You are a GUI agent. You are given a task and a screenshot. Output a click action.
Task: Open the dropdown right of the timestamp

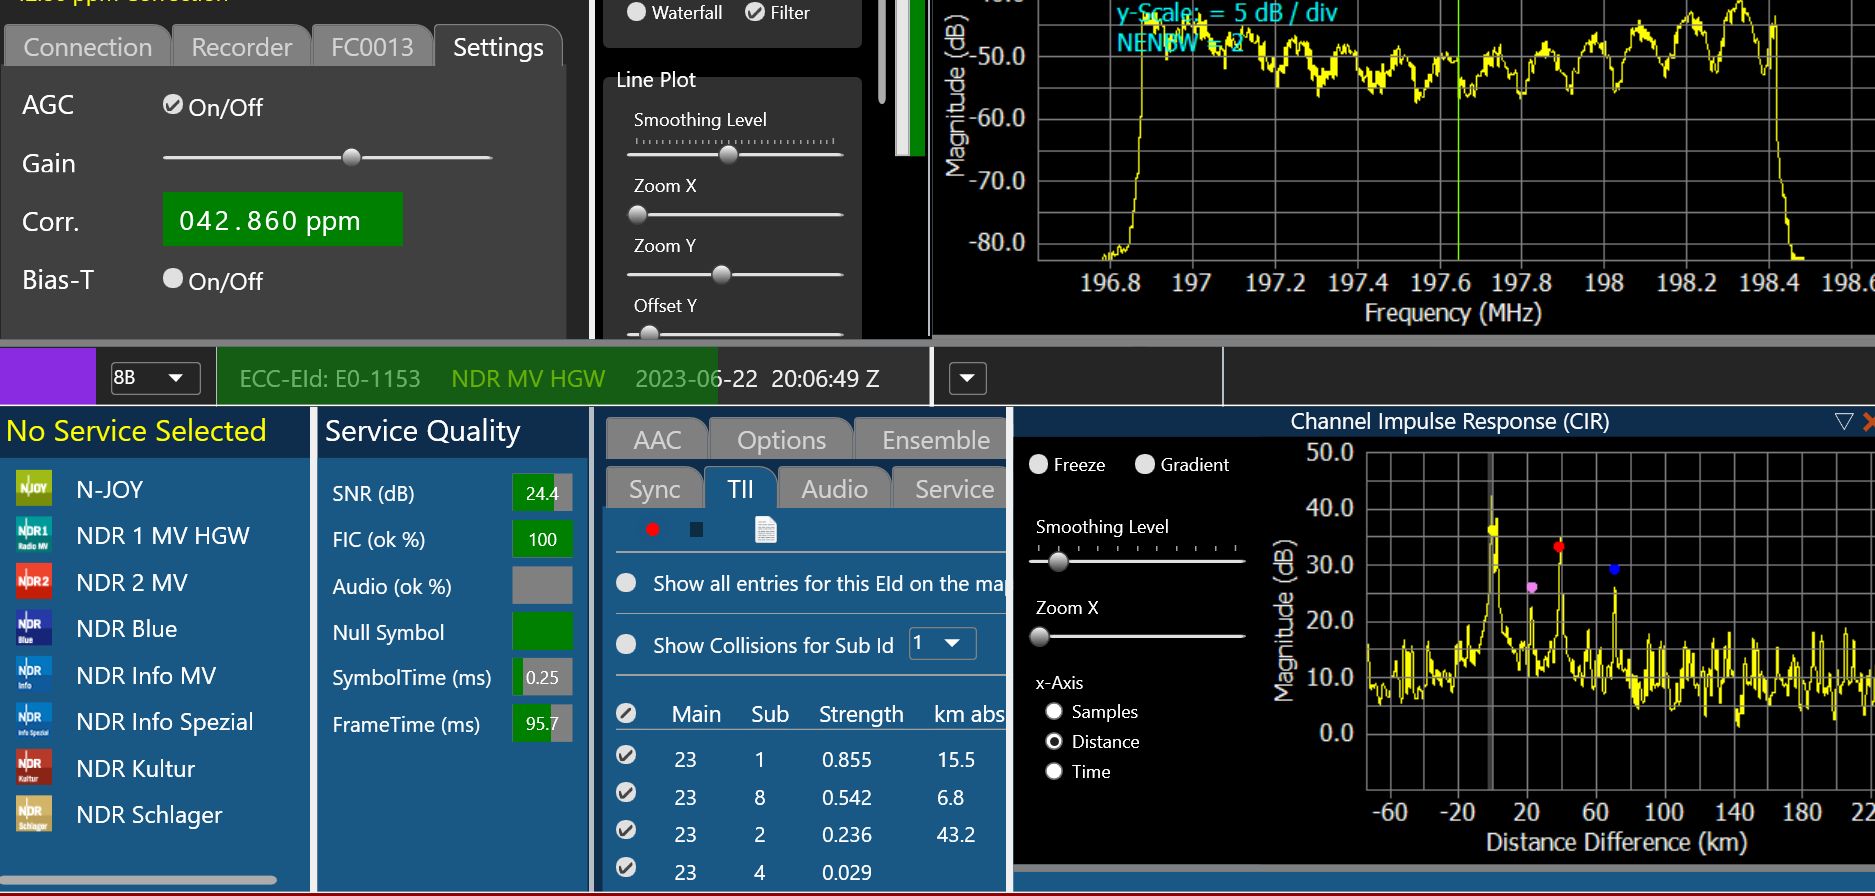pyautogui.click(x=966, y=378)
